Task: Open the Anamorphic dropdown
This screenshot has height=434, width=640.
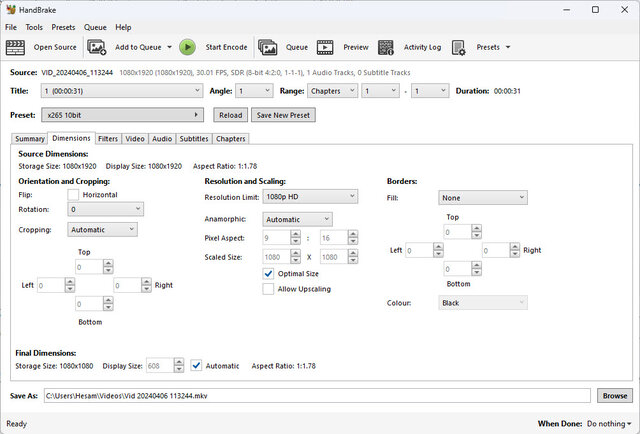Action: tap(296, 219)
